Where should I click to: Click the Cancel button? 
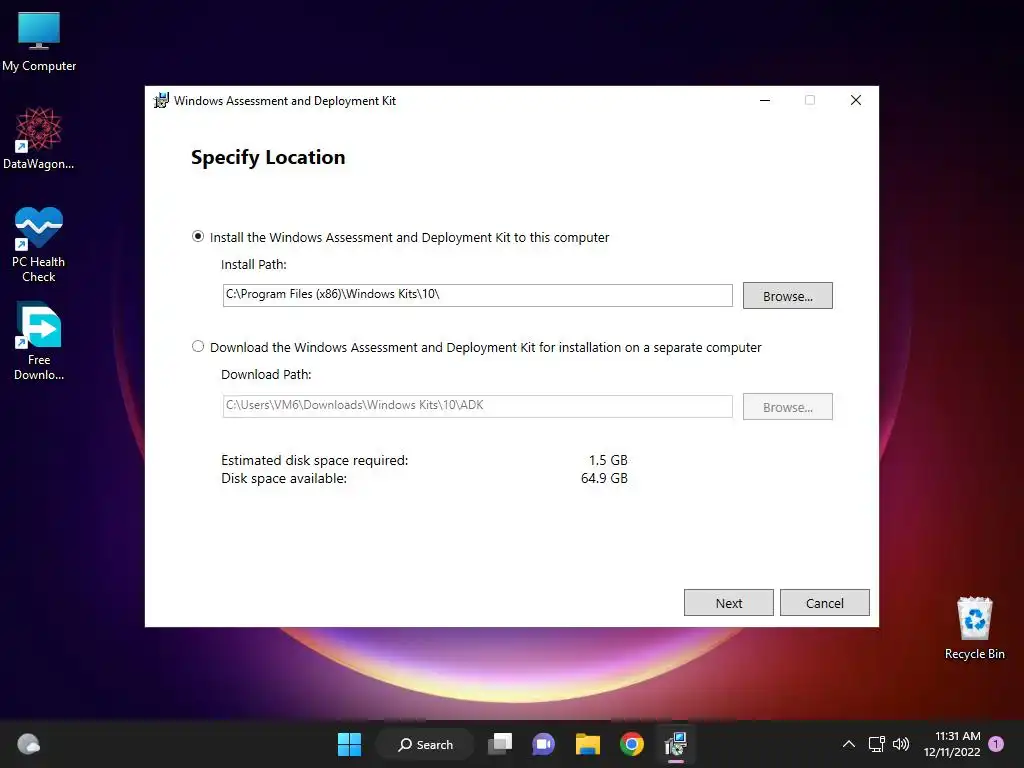tap(825, 603)
